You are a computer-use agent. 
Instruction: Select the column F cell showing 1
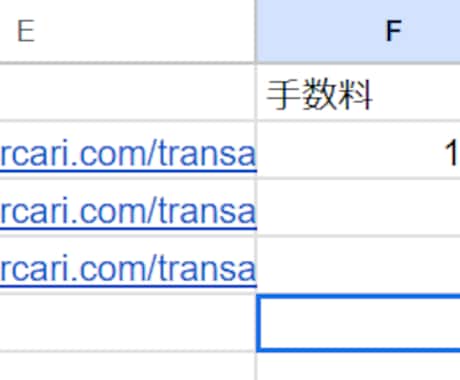358,151
